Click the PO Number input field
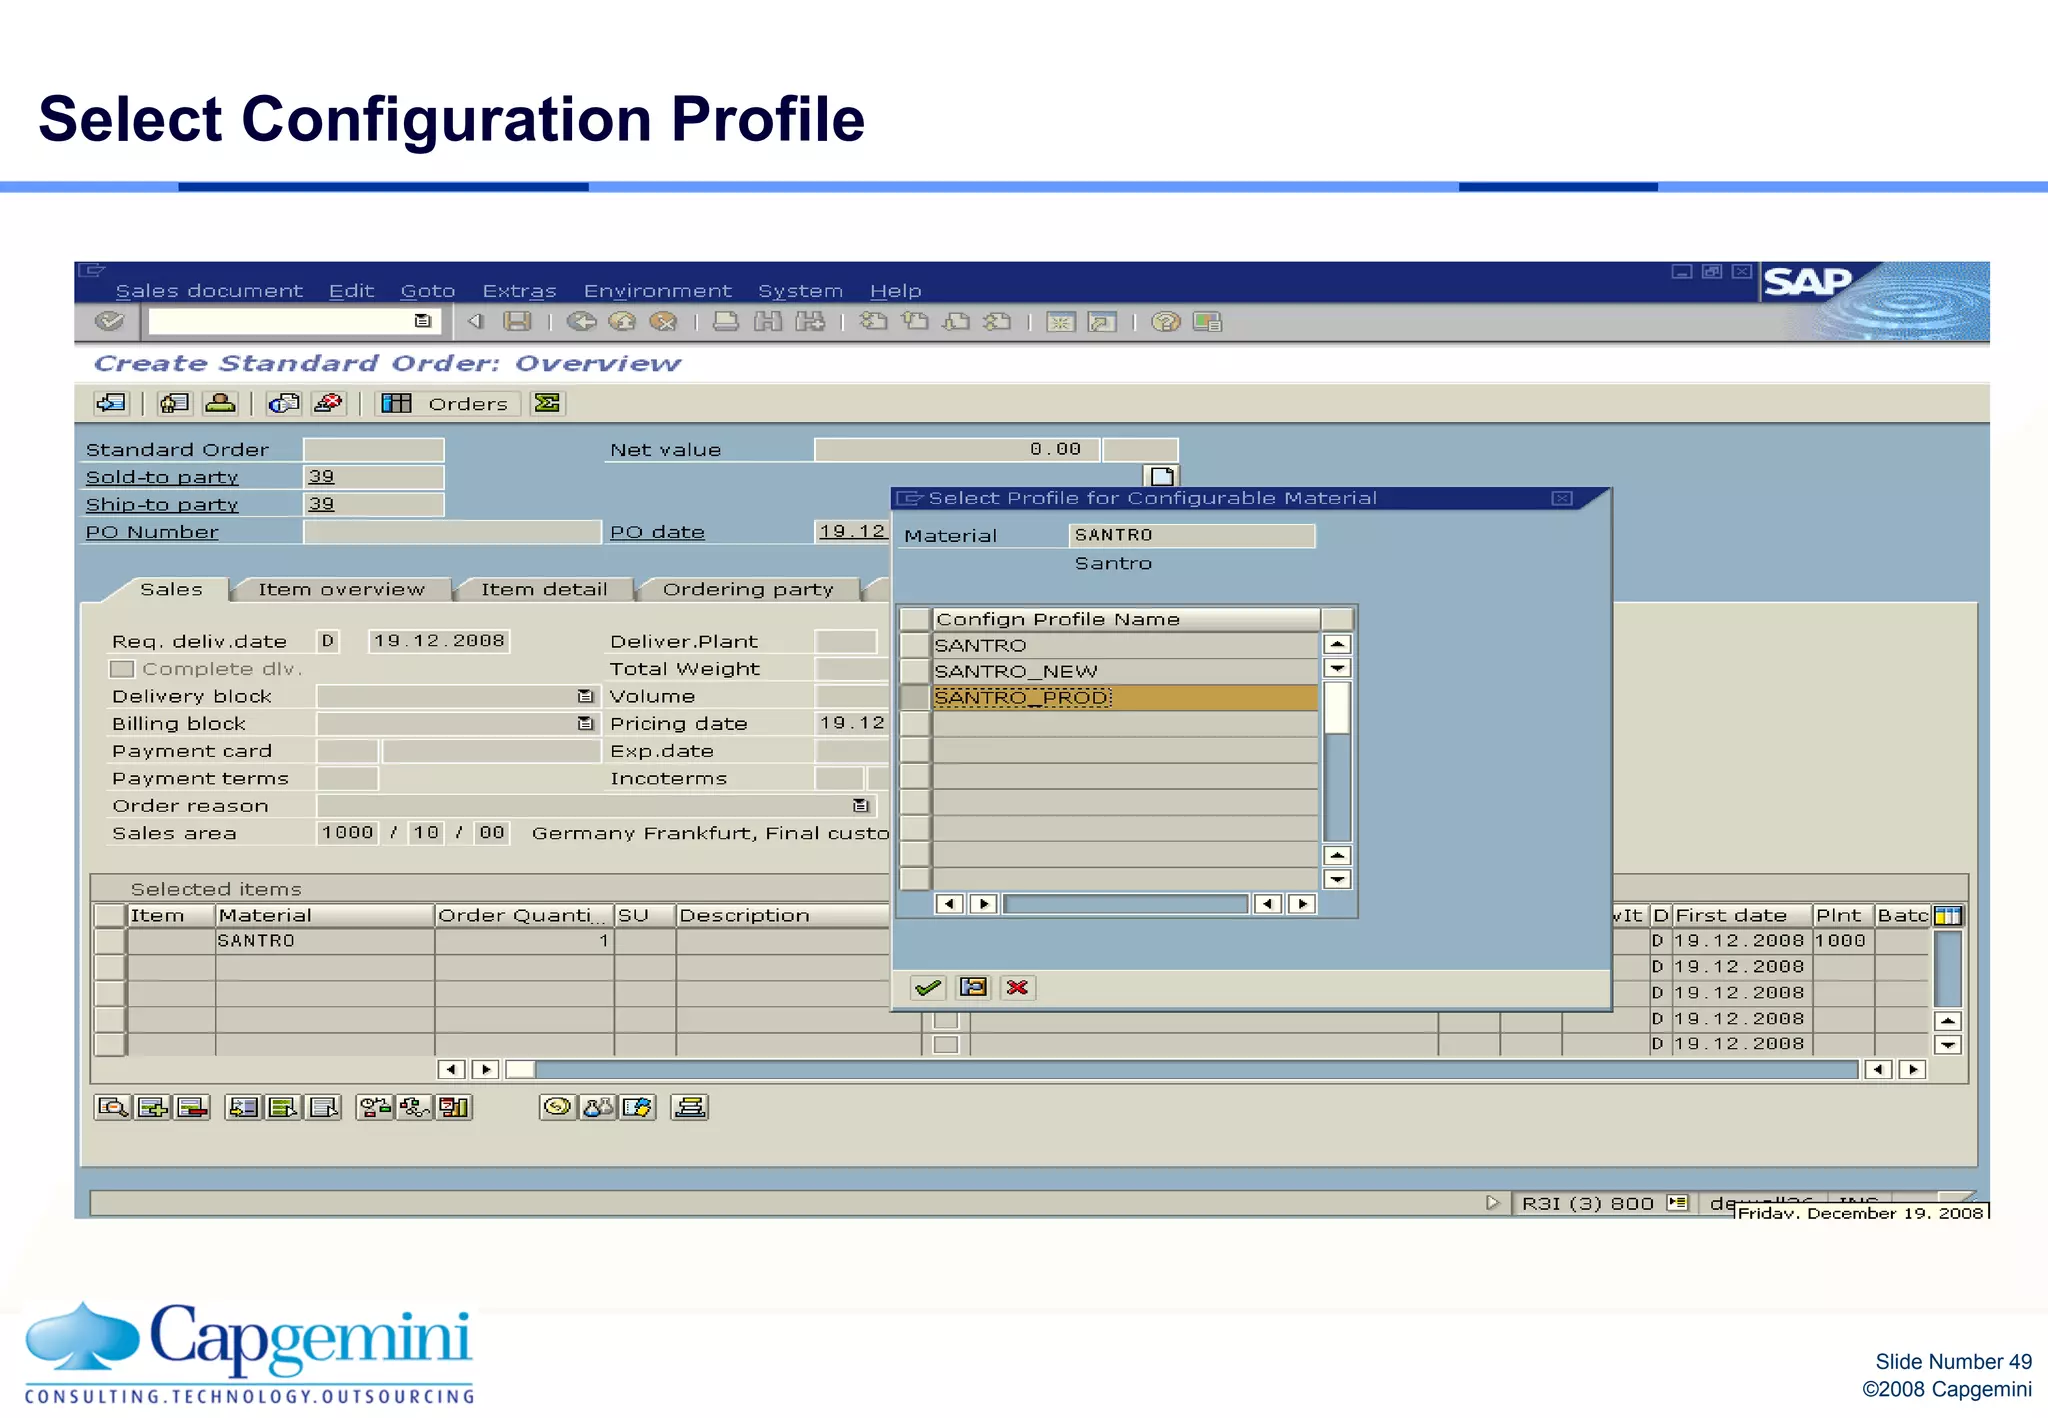2048x1418 pixels. (x=452, y=532)
